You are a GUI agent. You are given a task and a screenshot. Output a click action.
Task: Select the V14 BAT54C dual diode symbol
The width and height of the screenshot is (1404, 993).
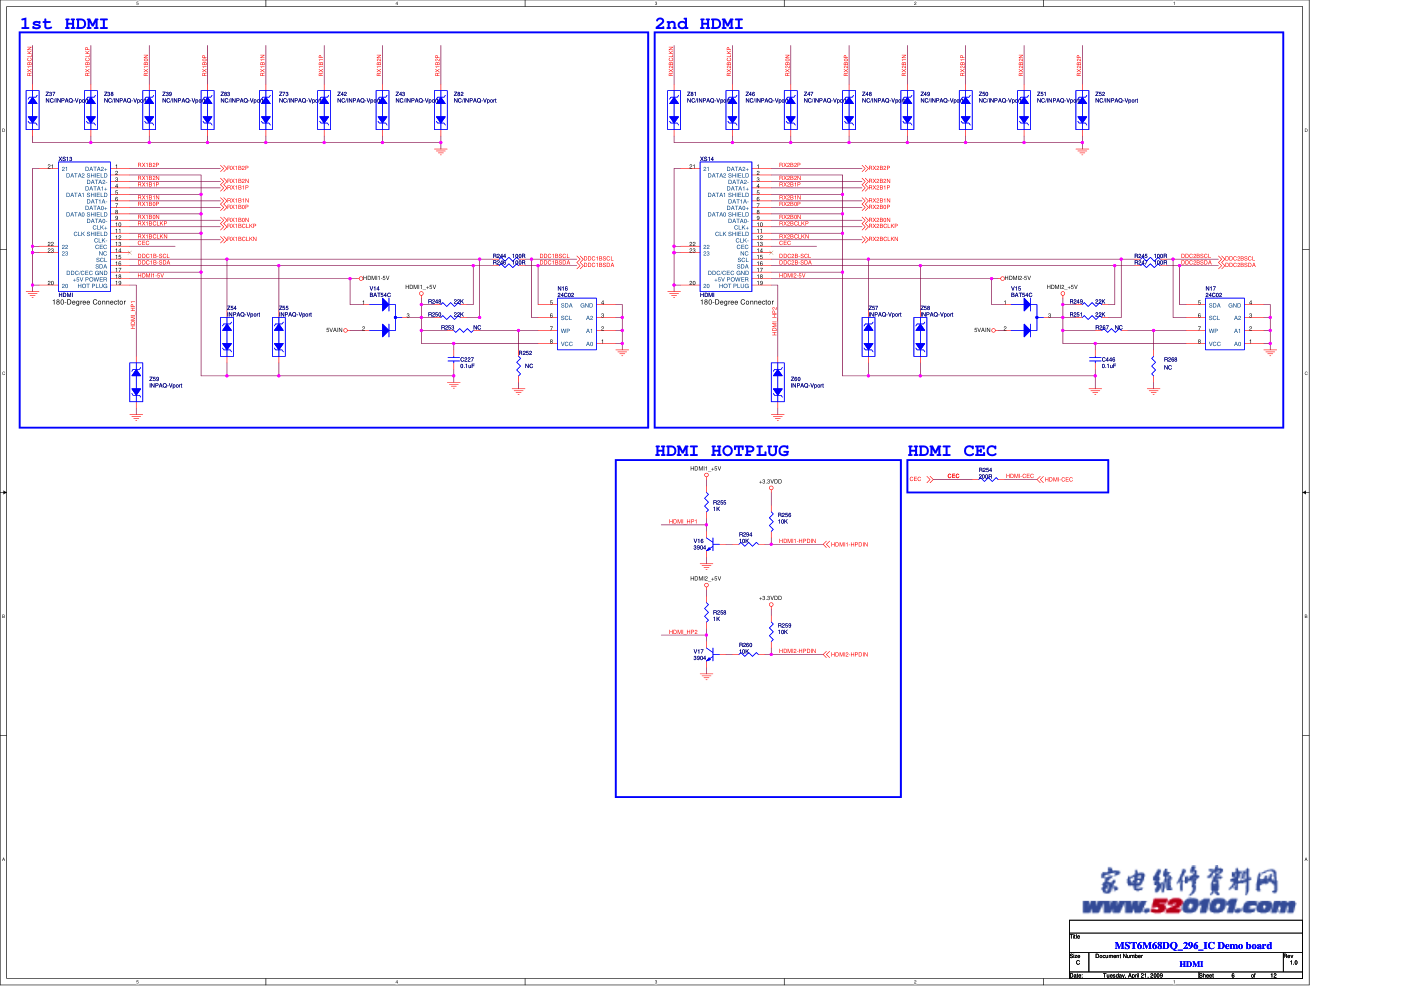(x=385, y=317)
